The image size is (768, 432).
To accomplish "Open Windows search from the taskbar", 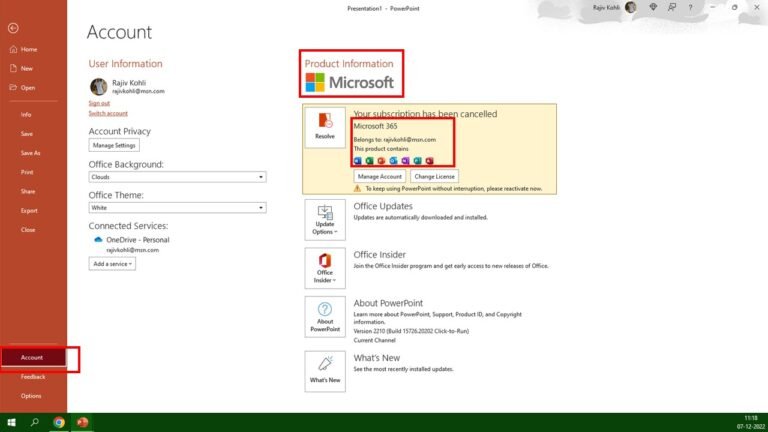I will coord(34,422).
